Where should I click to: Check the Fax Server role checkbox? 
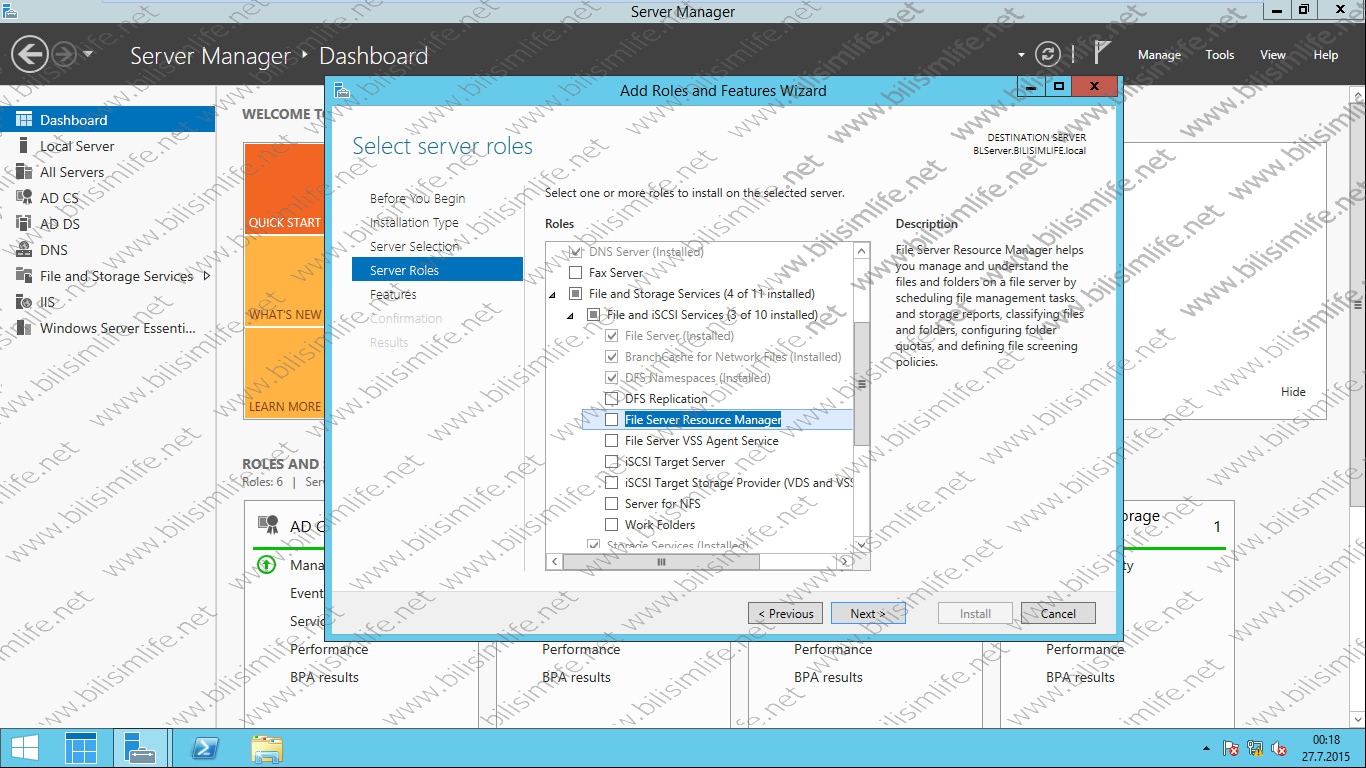[x=575, y=273]
